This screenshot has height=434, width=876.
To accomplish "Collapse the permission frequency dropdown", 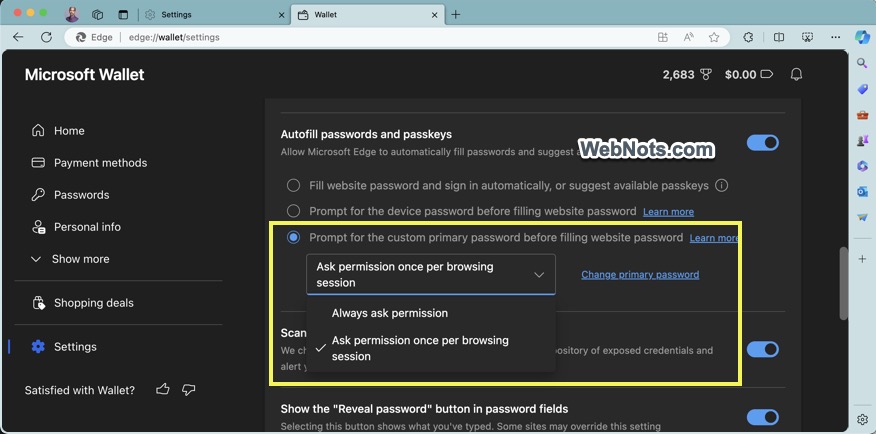I will 538,274.
